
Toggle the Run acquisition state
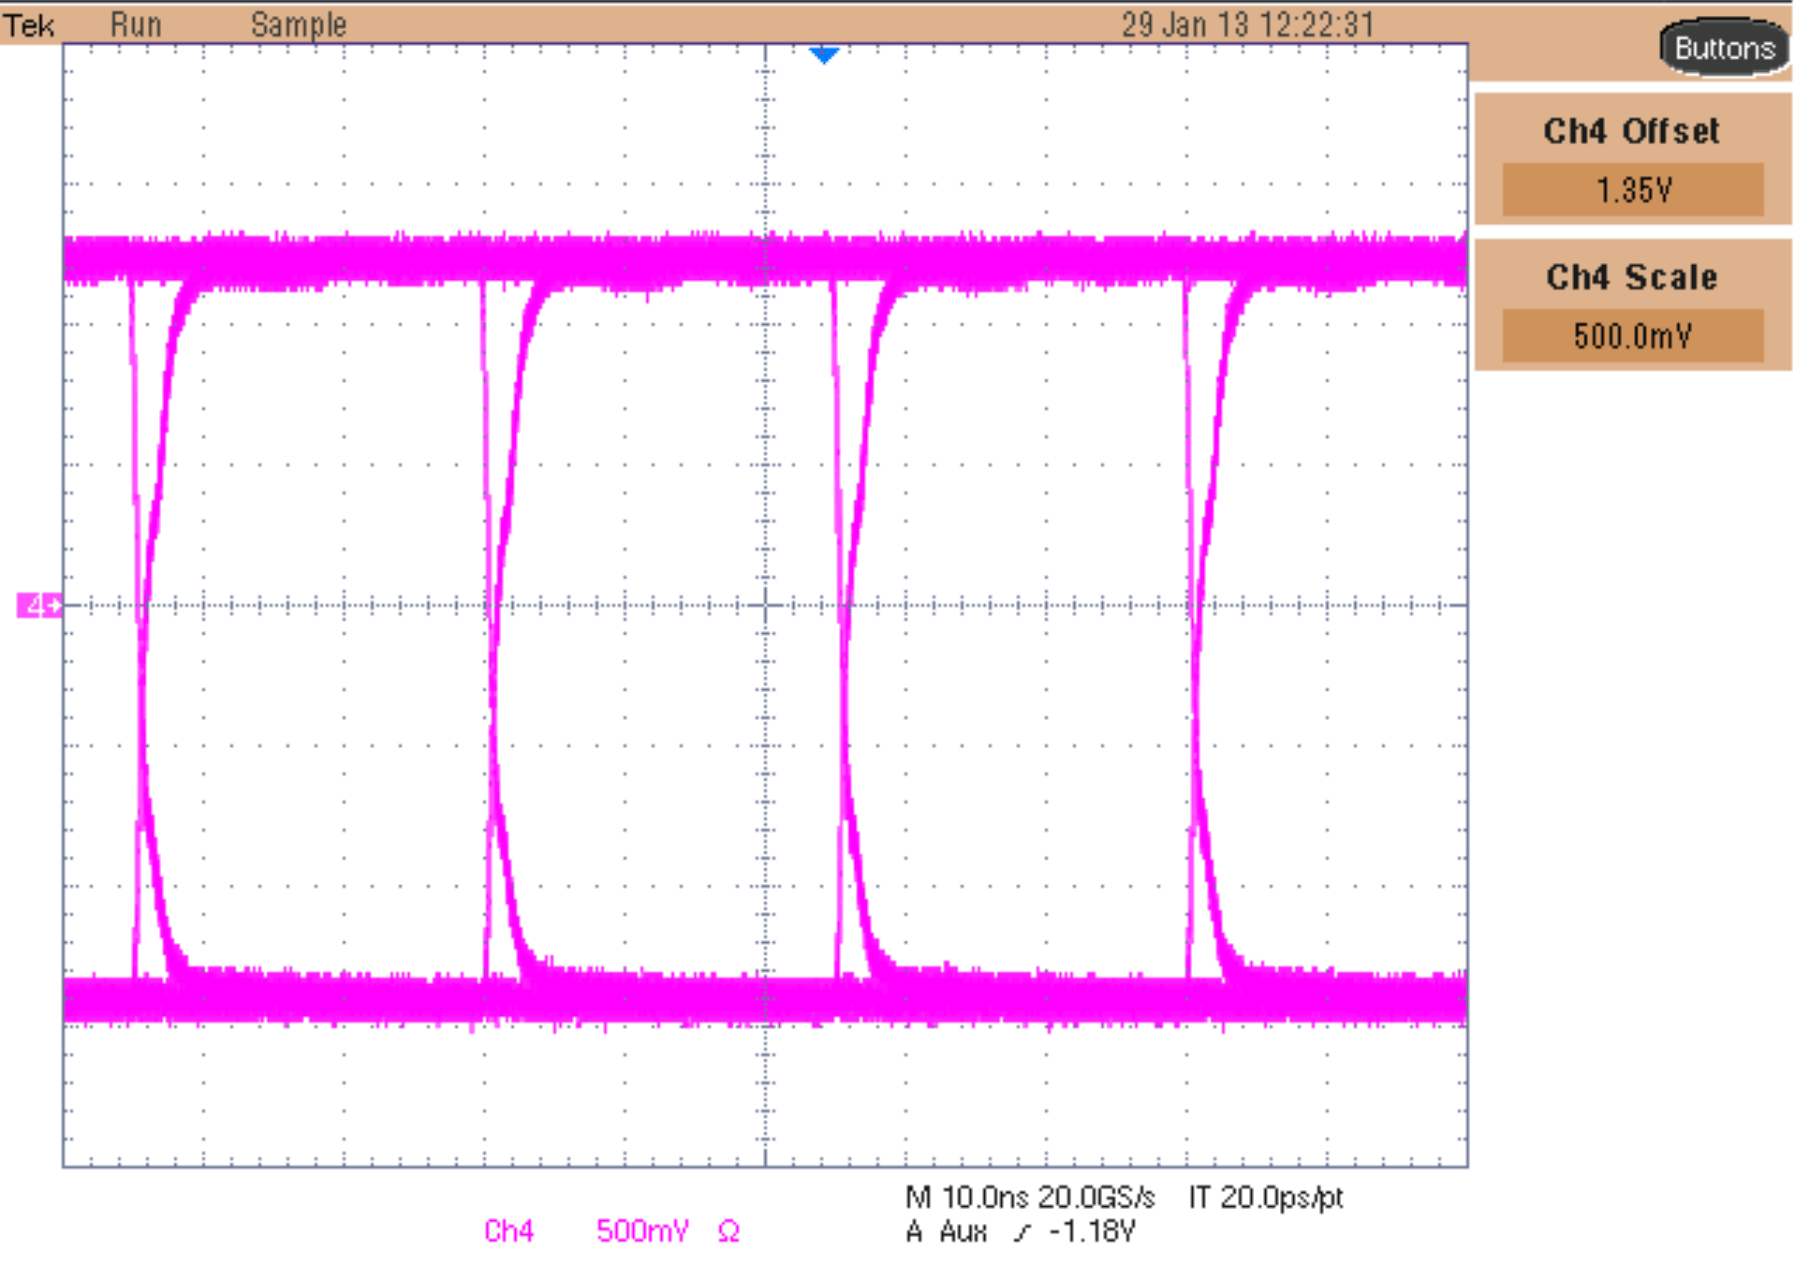coord(135,24)
